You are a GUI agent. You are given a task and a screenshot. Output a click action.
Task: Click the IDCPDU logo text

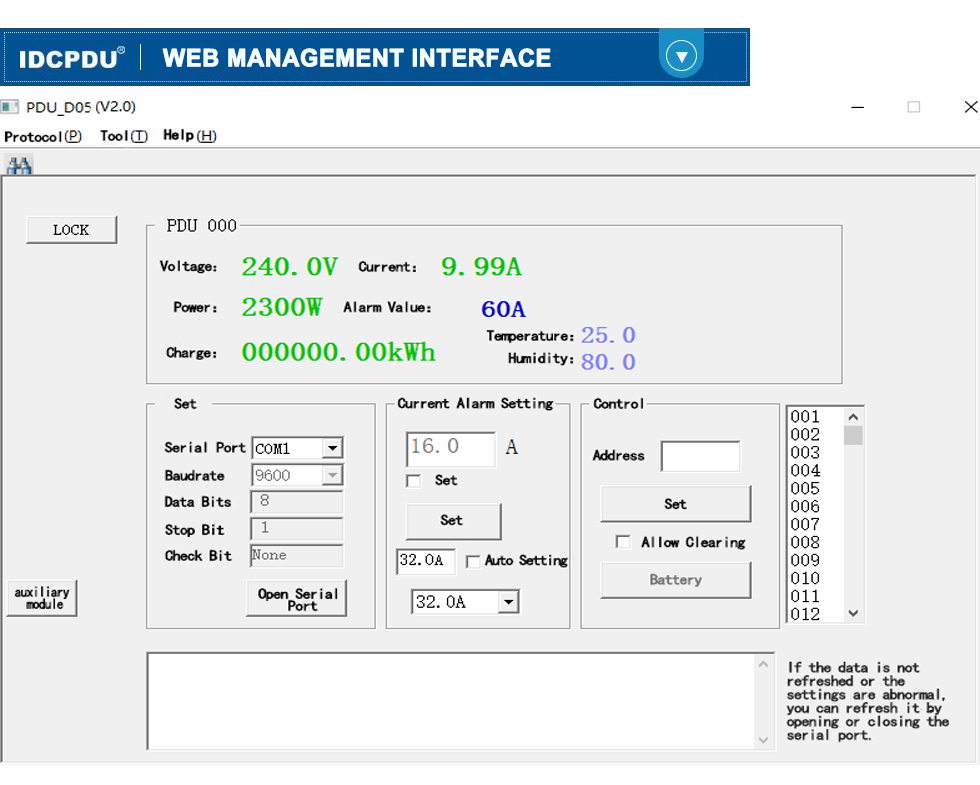pos(71,59)
